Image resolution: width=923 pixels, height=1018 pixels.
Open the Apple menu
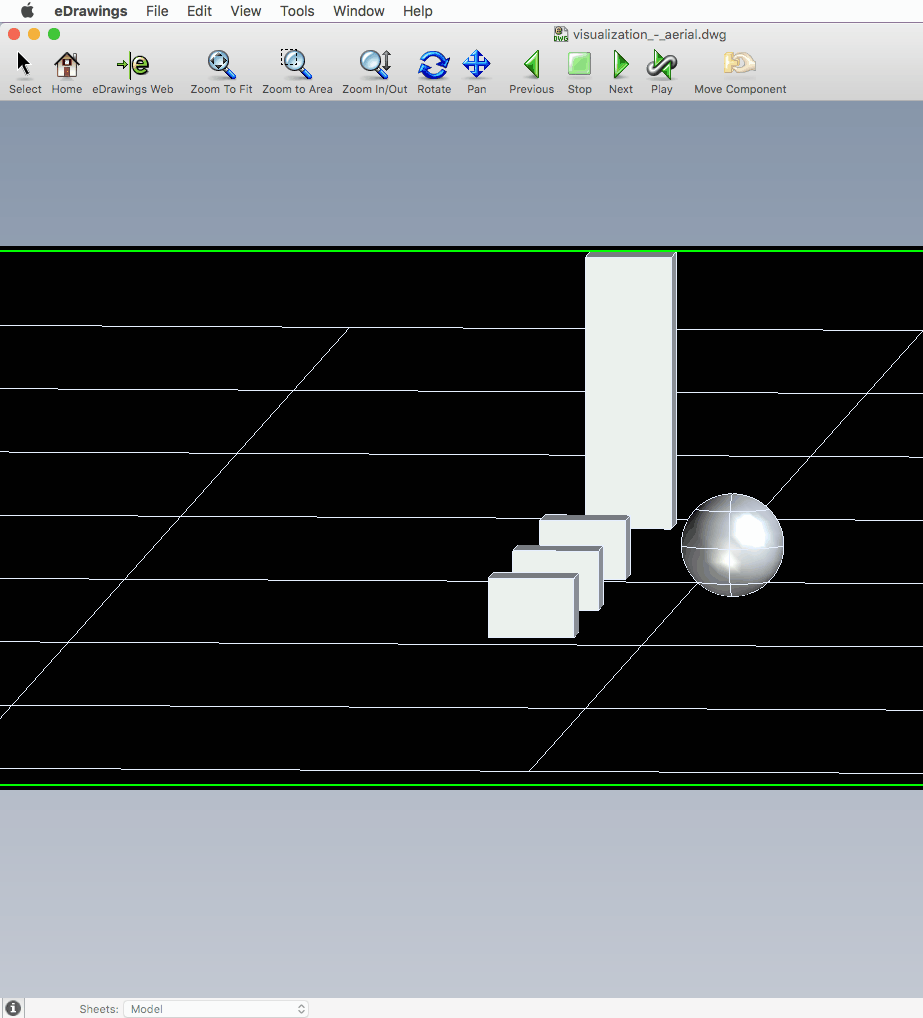click(x=27, y=11)
